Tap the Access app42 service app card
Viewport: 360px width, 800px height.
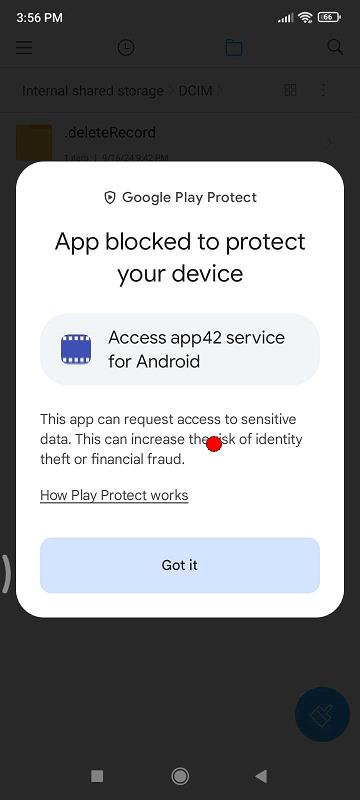pyautogui.click(x=180, y=349)
